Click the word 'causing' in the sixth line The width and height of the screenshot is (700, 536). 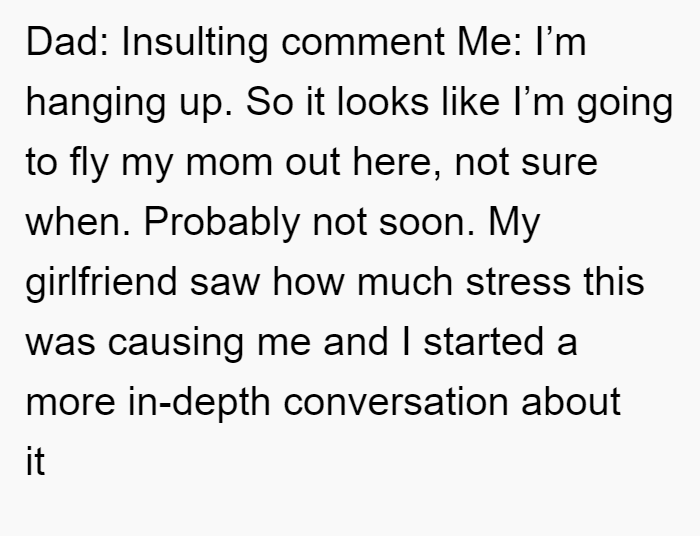[x=176, y=344]
